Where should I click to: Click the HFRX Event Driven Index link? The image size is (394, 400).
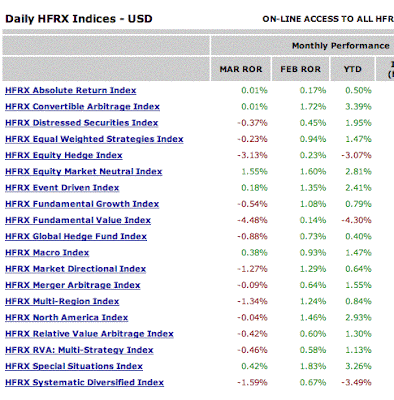click(62, 188)
